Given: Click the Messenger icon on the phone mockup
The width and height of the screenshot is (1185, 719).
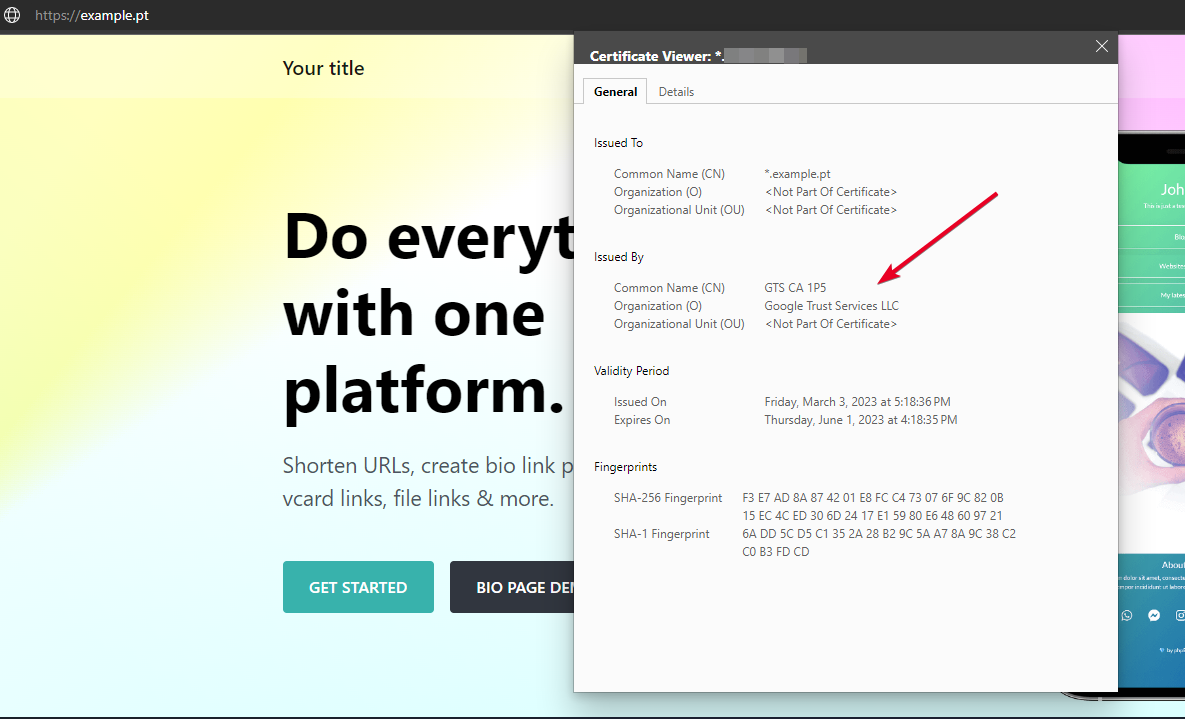Looking at the screenshot, I should (x=1154, y=615).
